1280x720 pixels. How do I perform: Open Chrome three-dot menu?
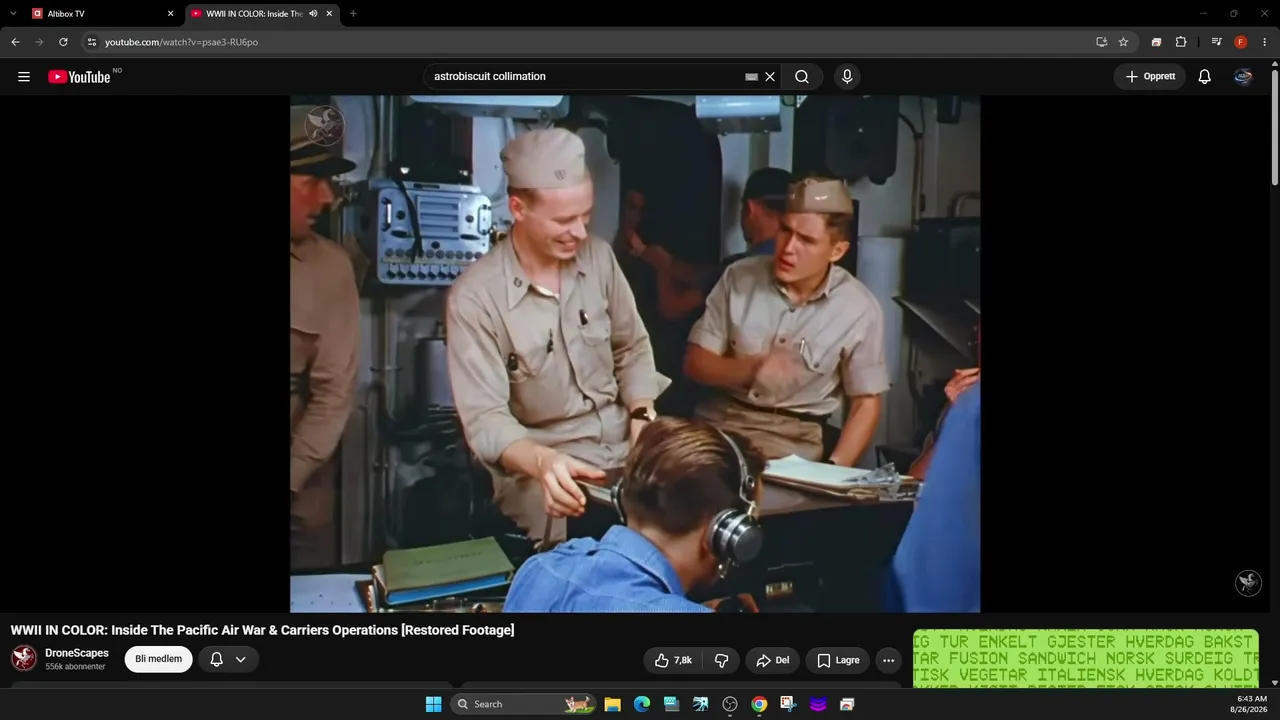click(x=1265, y=42)
